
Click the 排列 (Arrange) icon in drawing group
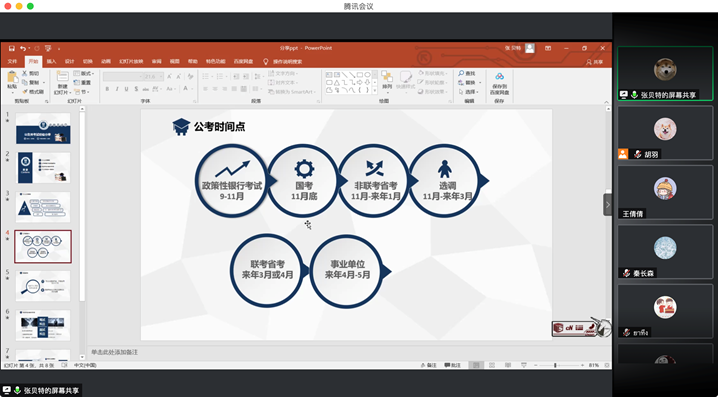coord(387,77)
